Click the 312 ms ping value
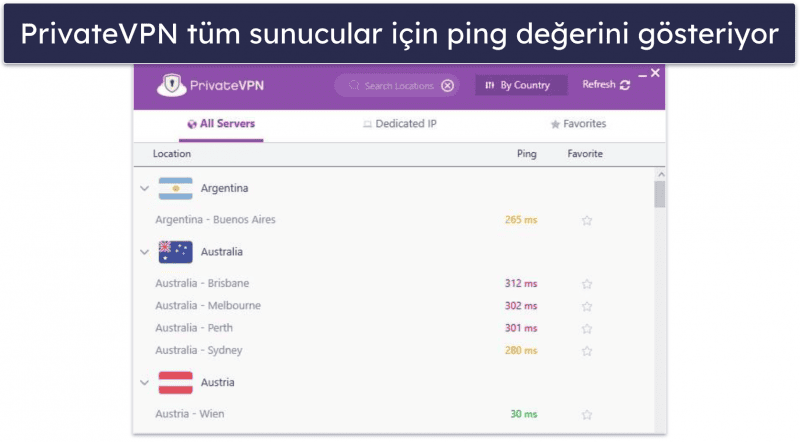Screen dimensions: 800x442 coord(521,283)
